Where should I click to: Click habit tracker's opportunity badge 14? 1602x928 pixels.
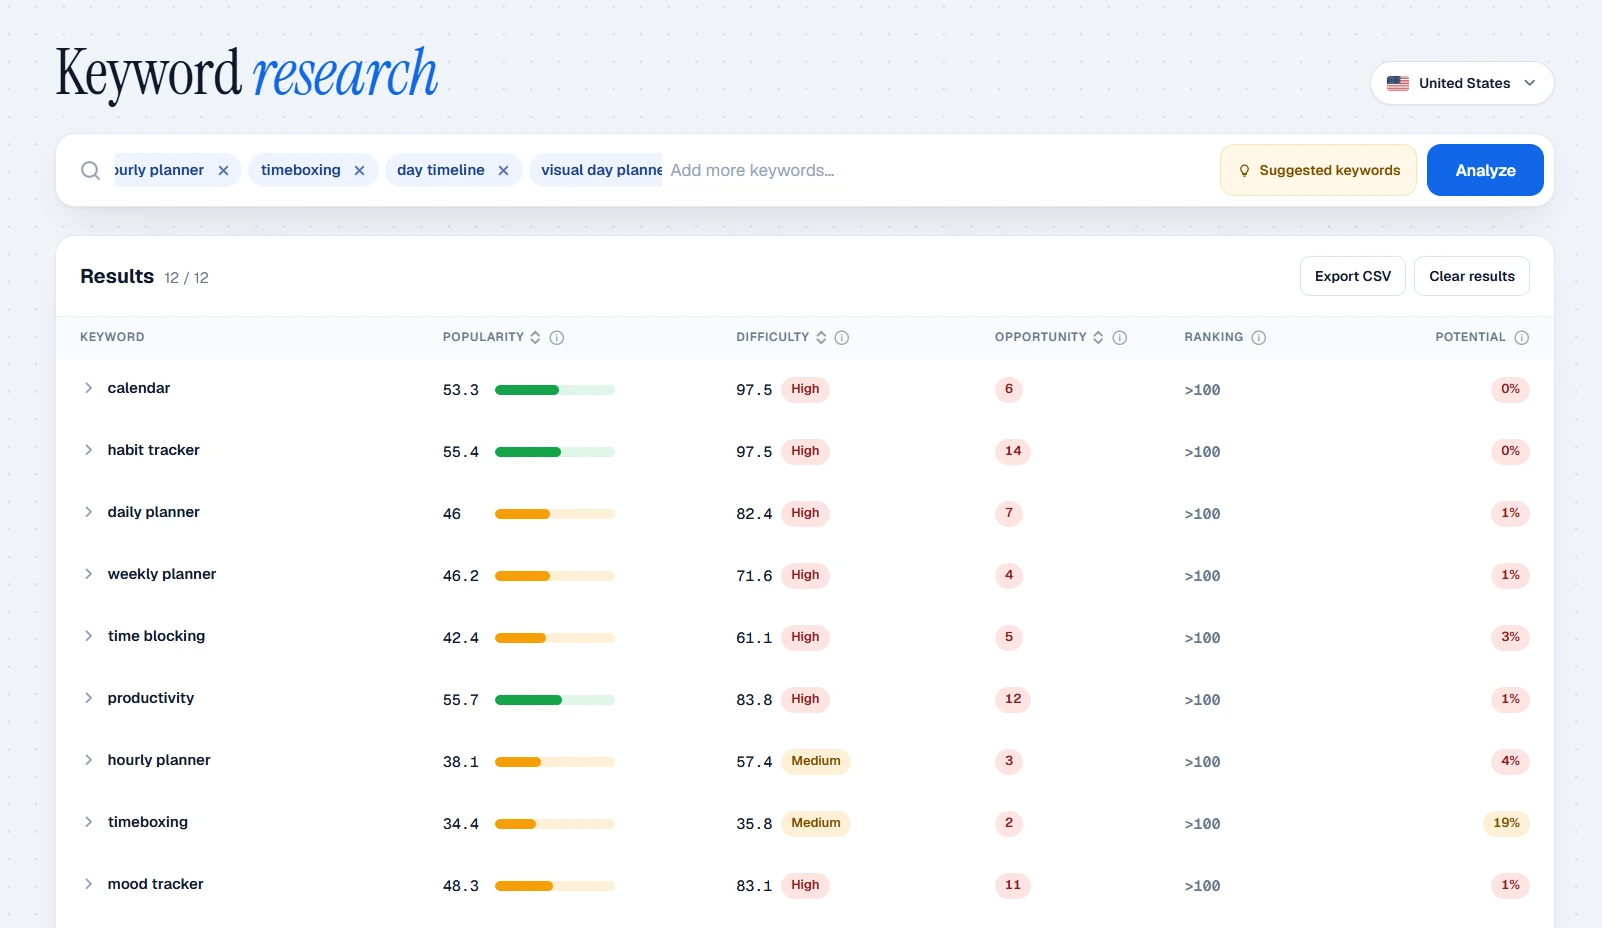(1013, 451)
